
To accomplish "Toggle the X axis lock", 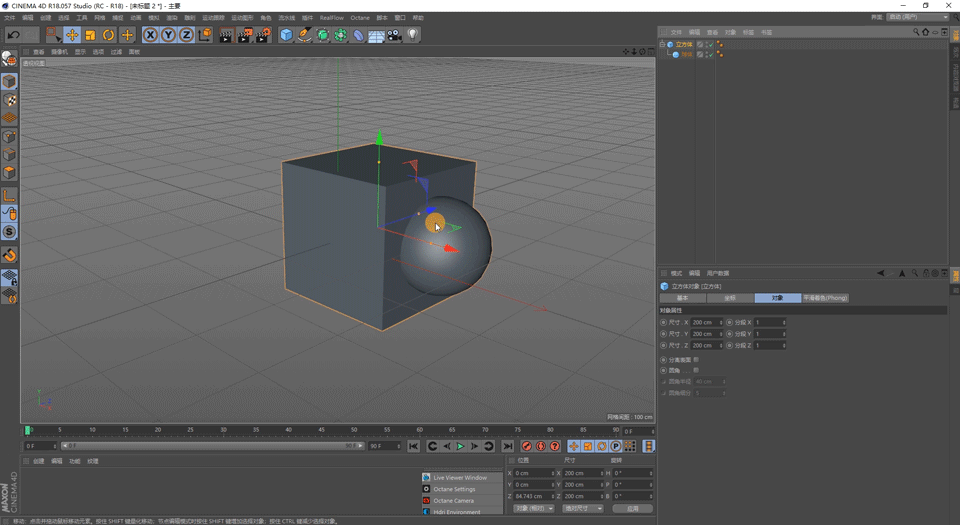I will click(x=150, y=35).
